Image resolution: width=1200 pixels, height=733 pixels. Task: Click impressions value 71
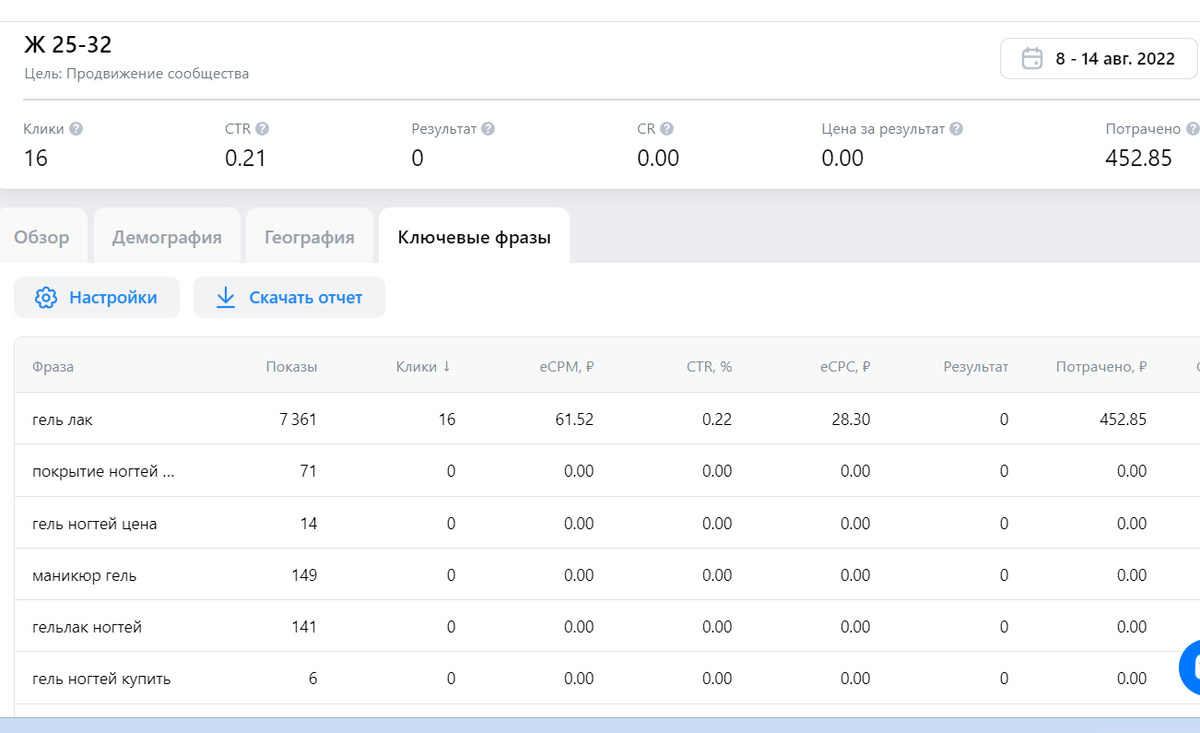[x=308, y=471]
